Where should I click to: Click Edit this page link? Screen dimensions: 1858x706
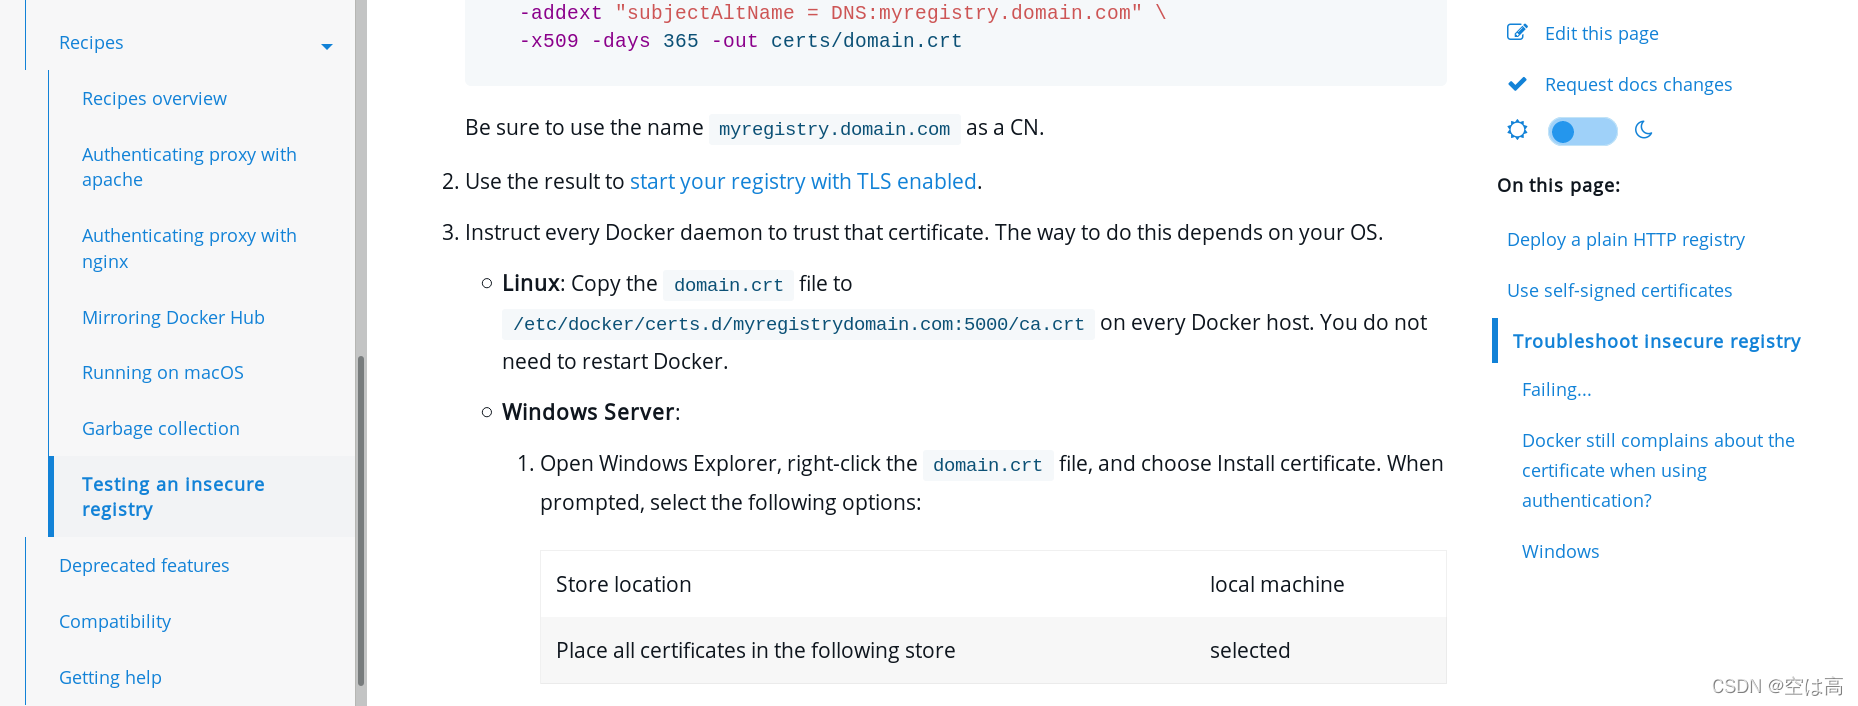click(1601, 33)
